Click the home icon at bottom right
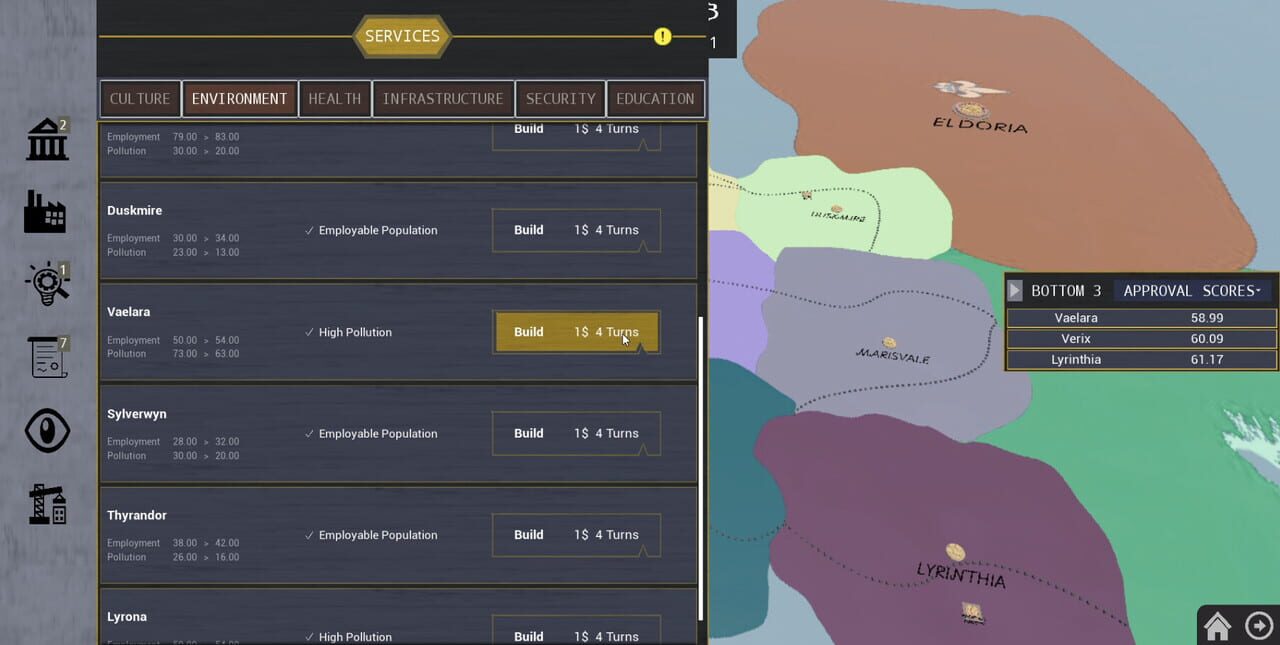The height and width of the screenshot is (645, 1280). [1217, 625]
